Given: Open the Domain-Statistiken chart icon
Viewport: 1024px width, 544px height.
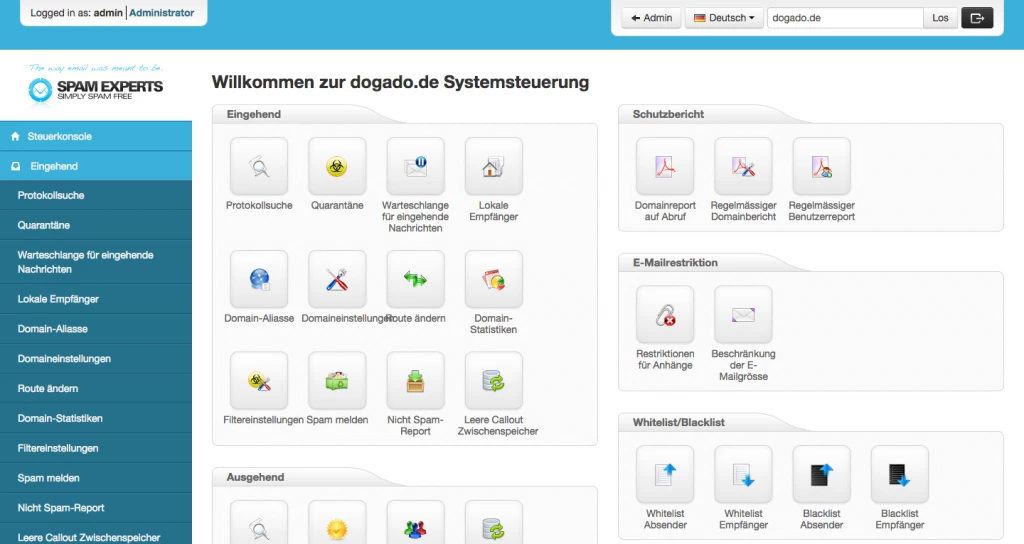Looking at the screenshot, I should tap(494, 280).
